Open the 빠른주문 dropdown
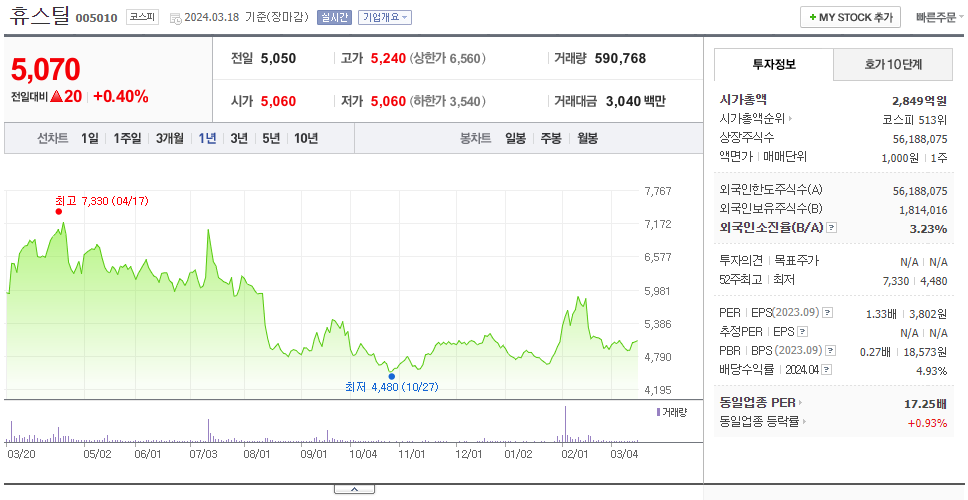 (x=940, y=17)
